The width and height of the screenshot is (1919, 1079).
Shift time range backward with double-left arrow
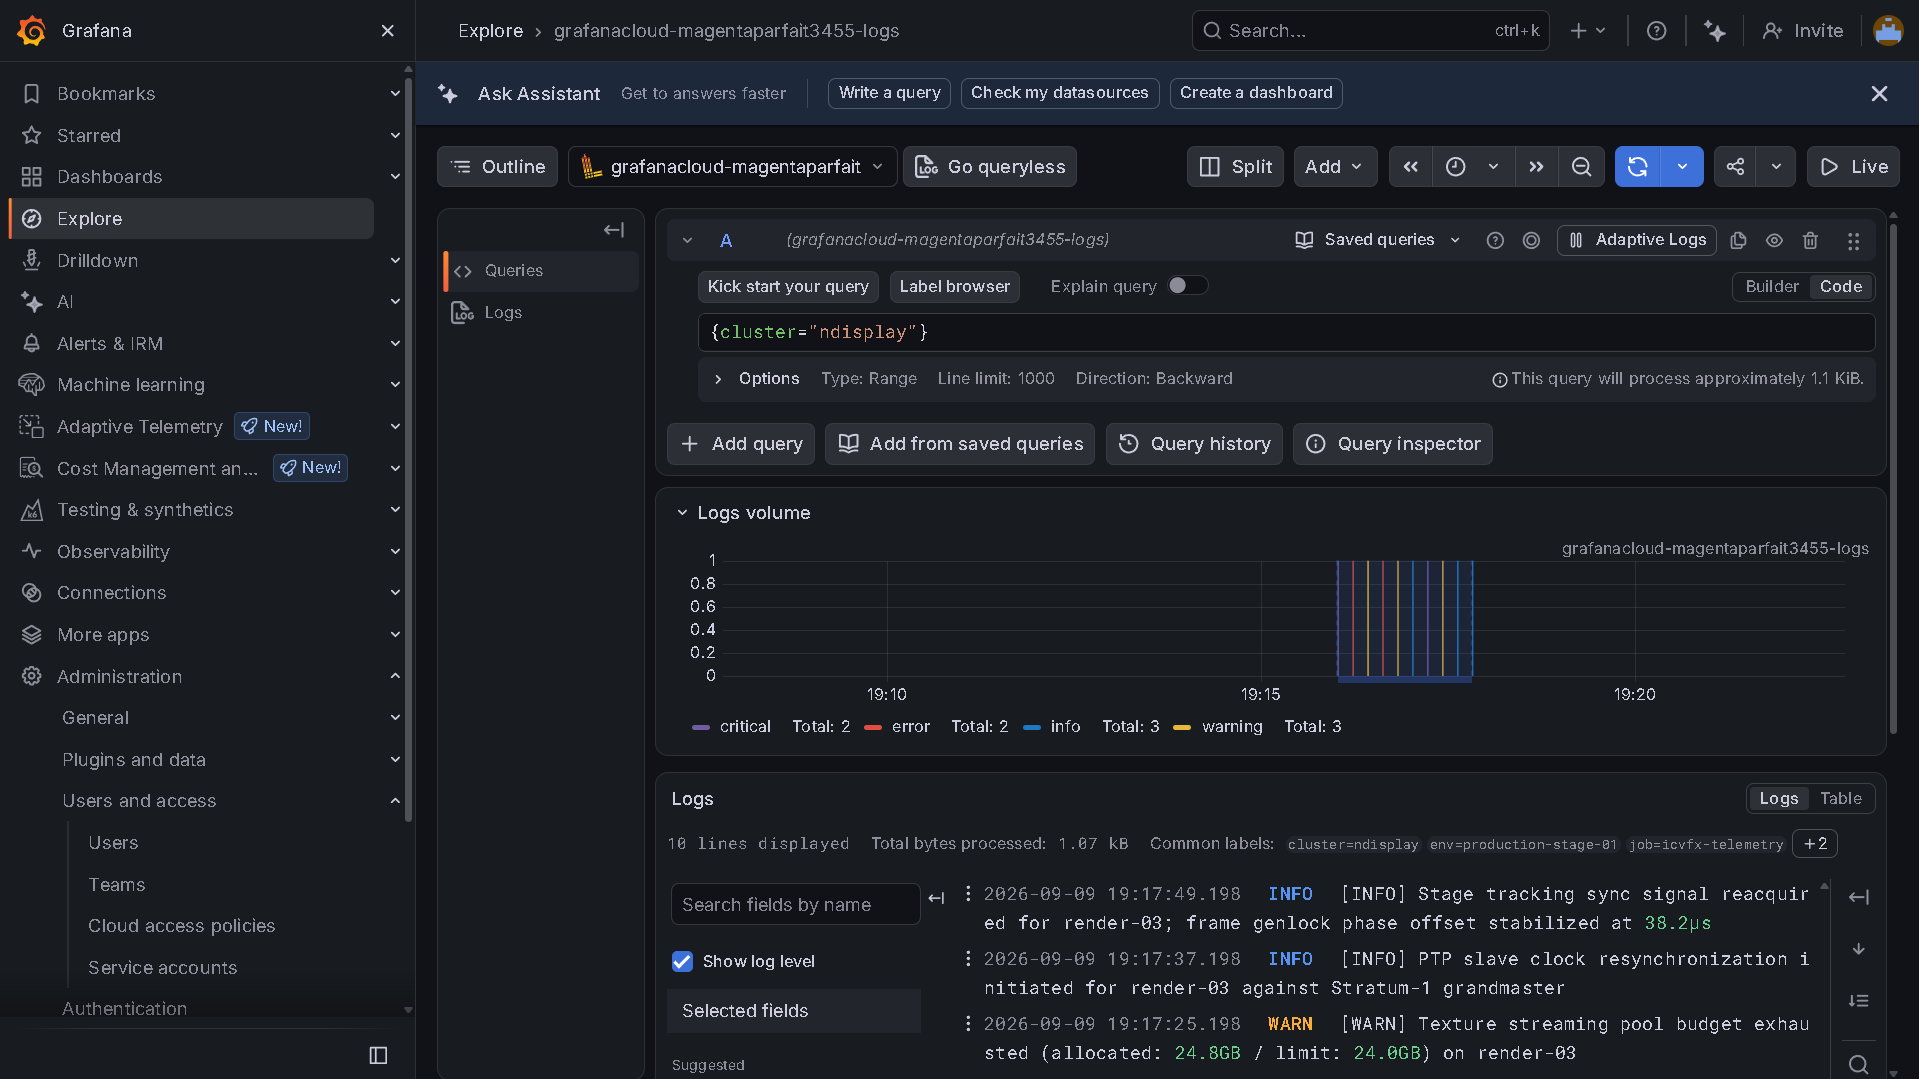[1410, 167]
